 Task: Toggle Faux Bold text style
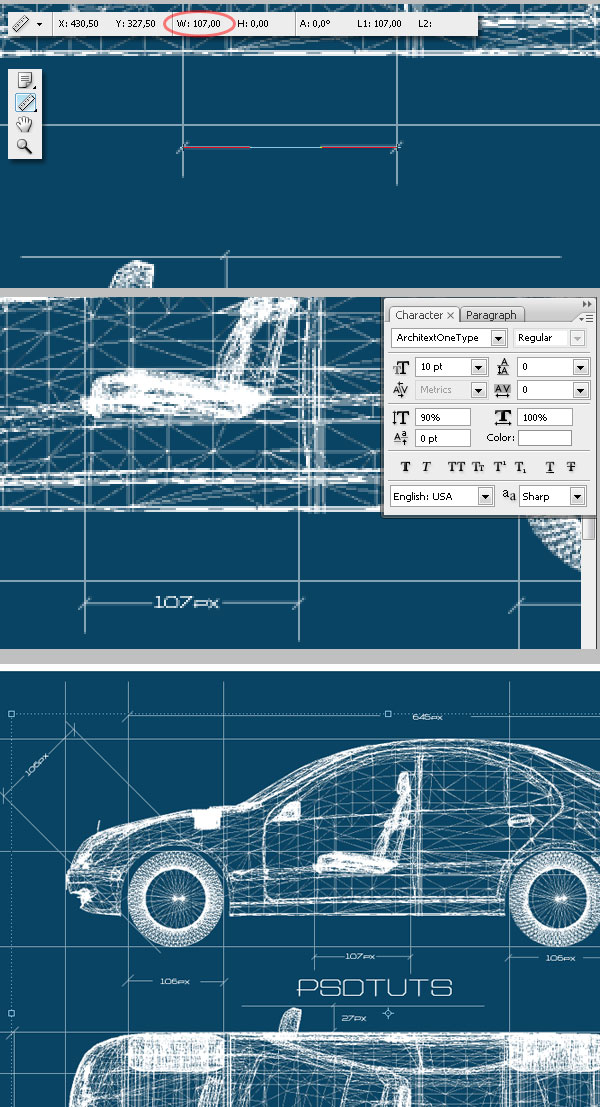coord(405,467)
